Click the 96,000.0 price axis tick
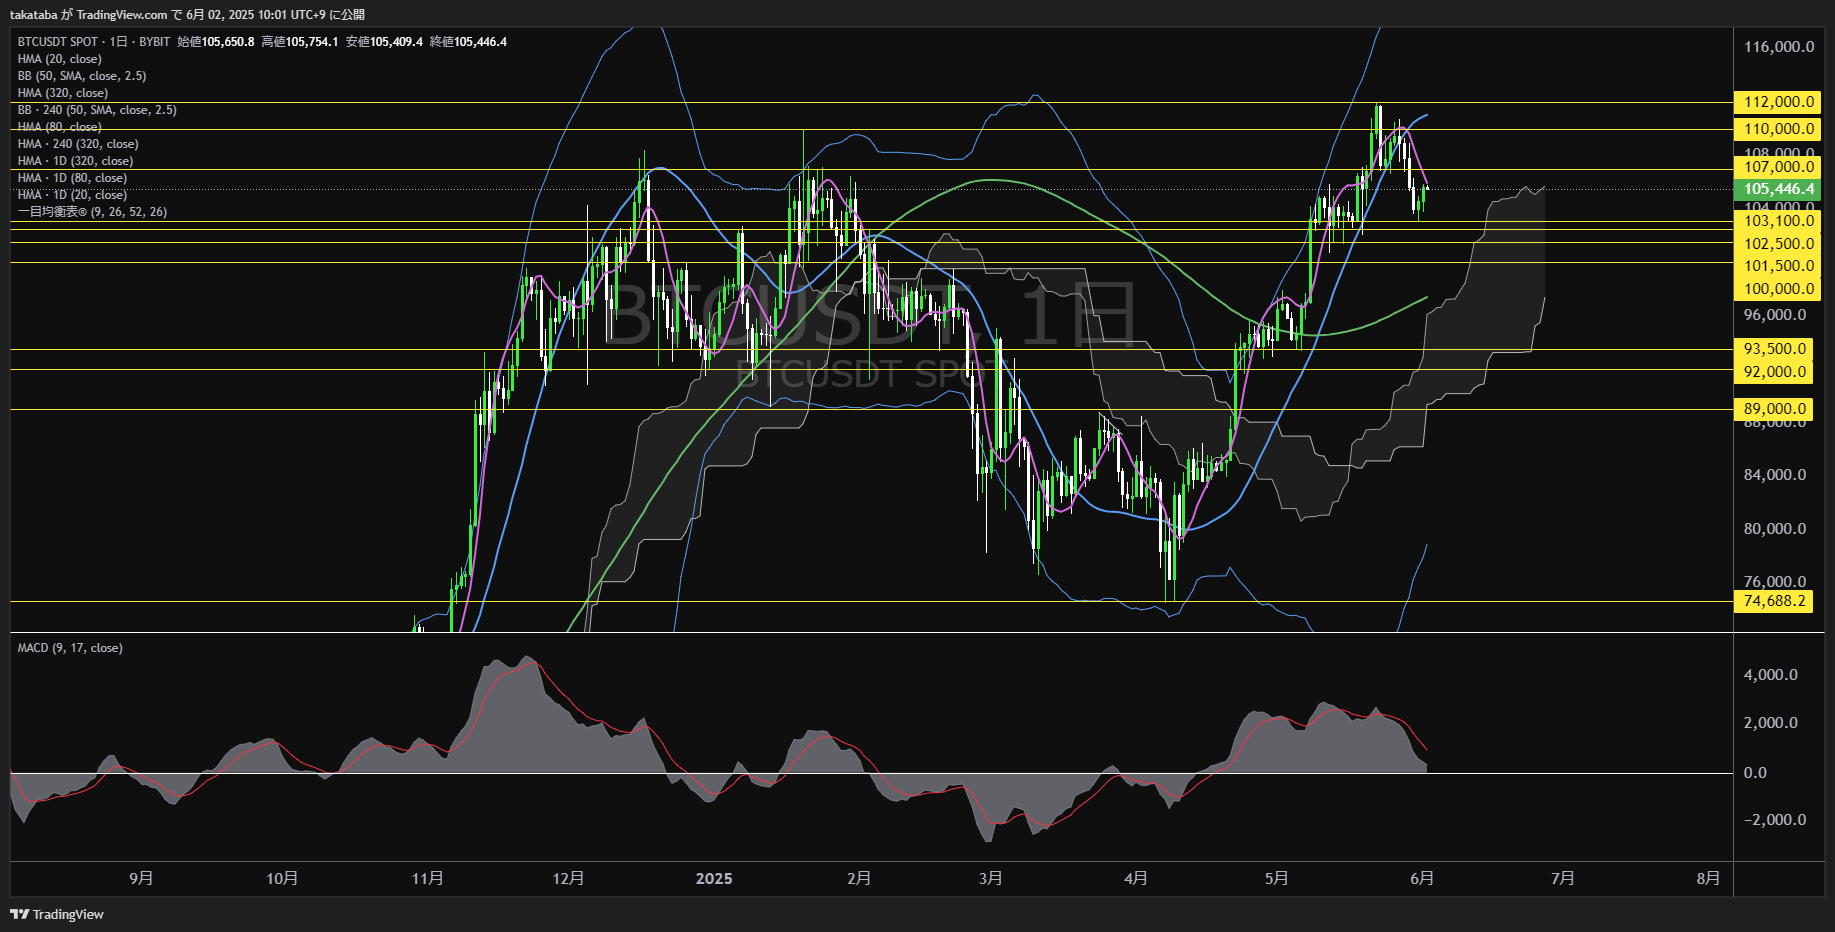Screen dimensions: 1835x932 click(x=1775, y=315)
